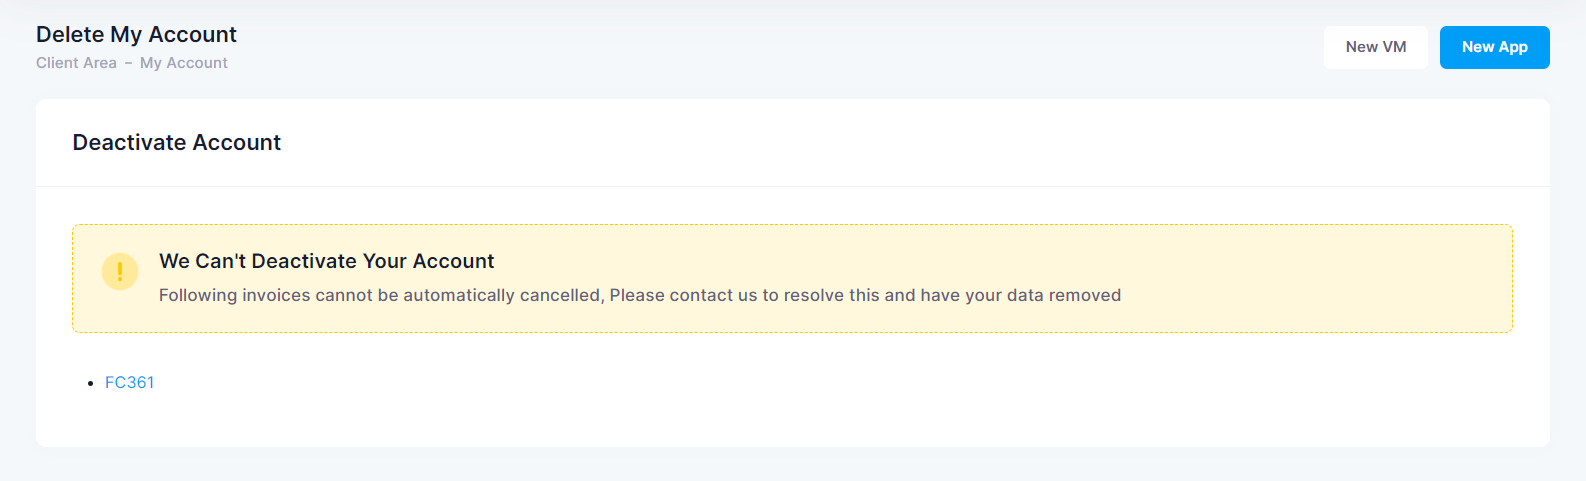Click the word 'Delete' in page title
This screenshot has height=481, width=1586.
(70, 34)
